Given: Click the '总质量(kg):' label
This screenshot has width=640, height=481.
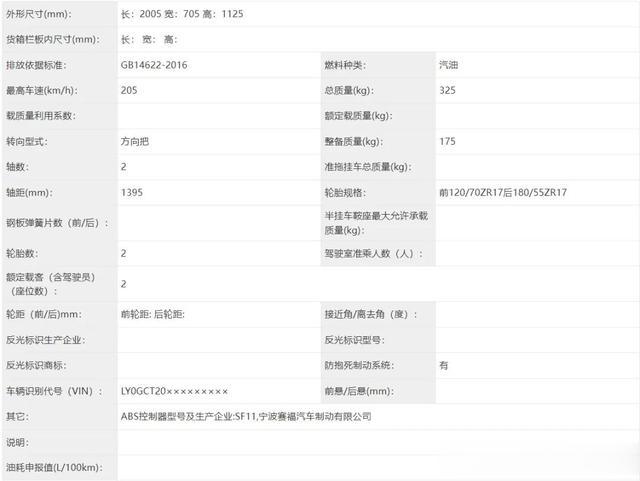Looking at the screenshot, I should coord(349,91).
